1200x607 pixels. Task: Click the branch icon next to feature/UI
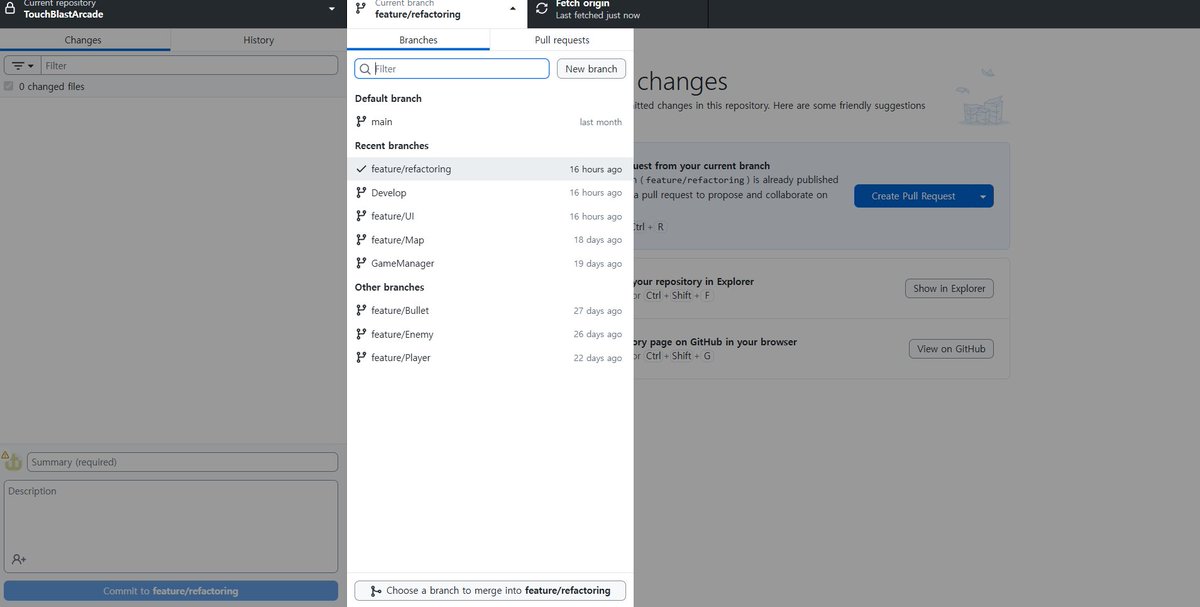[361, 216]
